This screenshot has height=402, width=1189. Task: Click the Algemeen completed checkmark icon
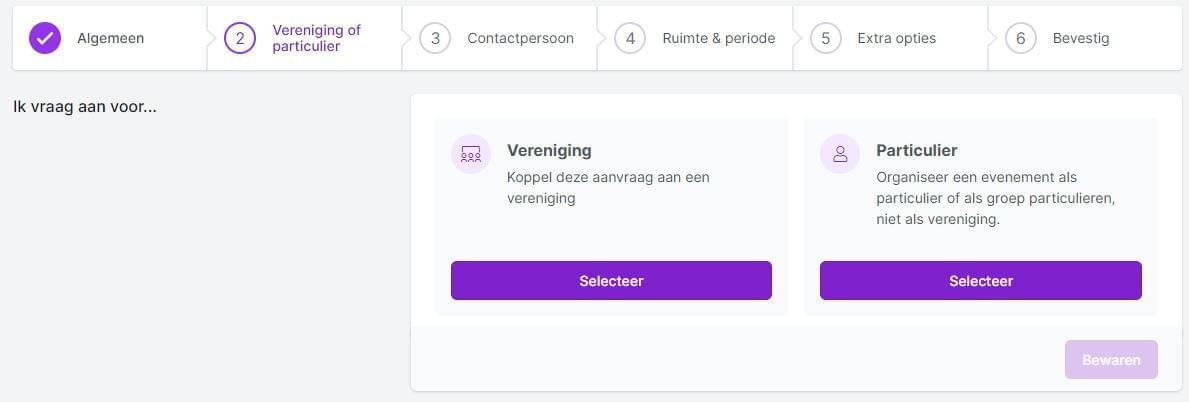[45, 38]
